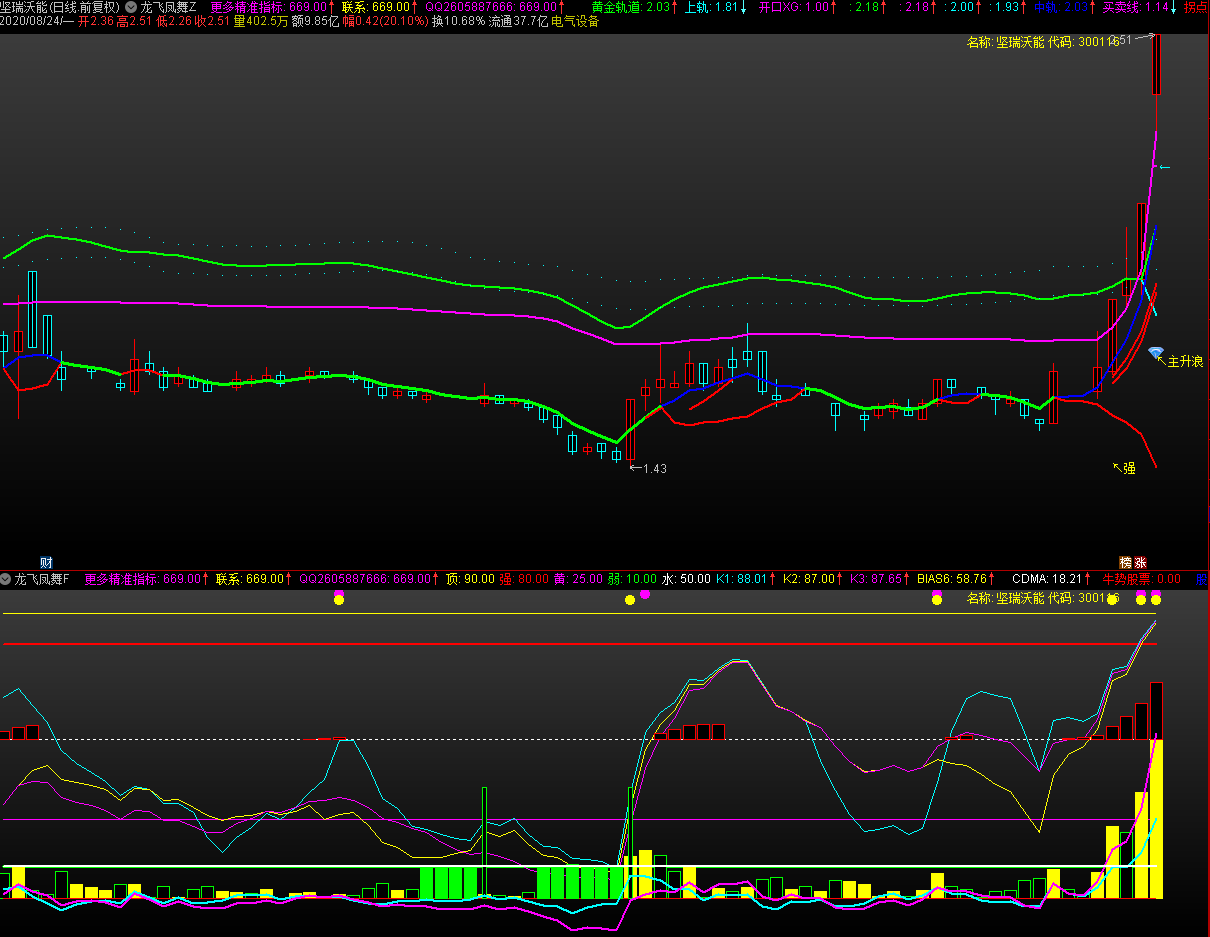Viewport: 1210px width, 937px height.
Task: Click stock title 坚瑞沃能(日线 前复权)
Action: pyautogui.click(x=60, y=7)
